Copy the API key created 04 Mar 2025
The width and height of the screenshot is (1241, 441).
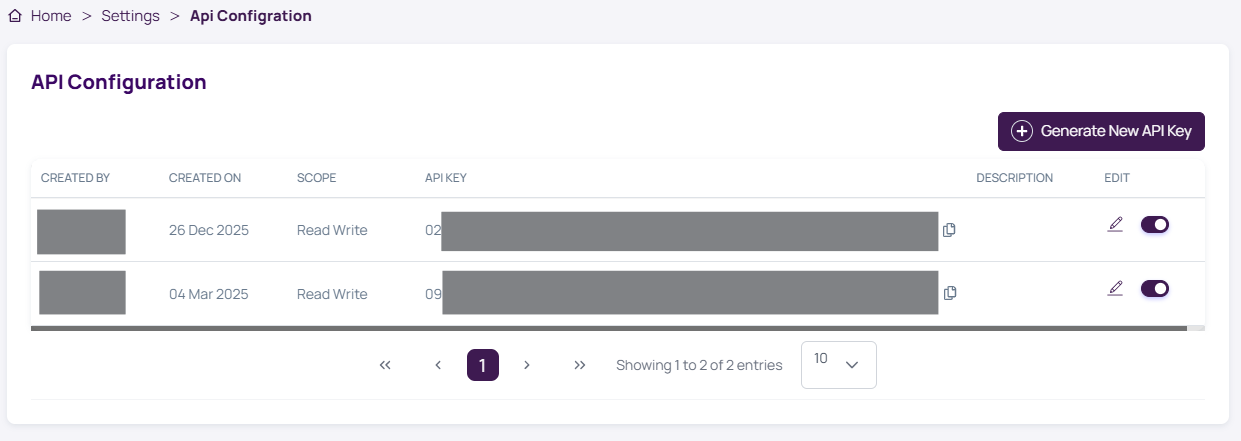(950, 293)
